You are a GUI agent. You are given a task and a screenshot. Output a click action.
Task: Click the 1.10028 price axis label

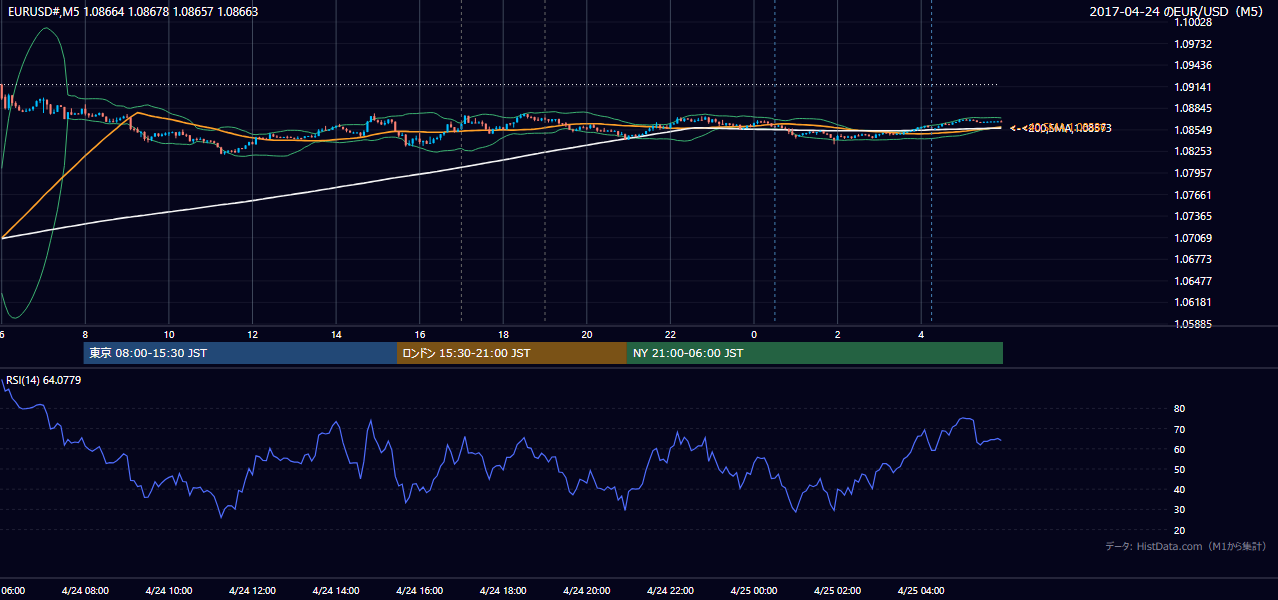[1194, 22]
